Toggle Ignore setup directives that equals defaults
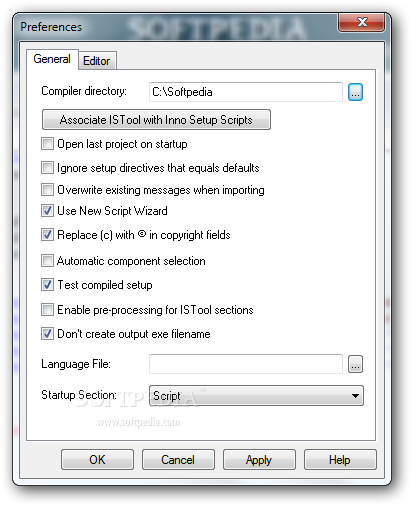 pos(47,168)
